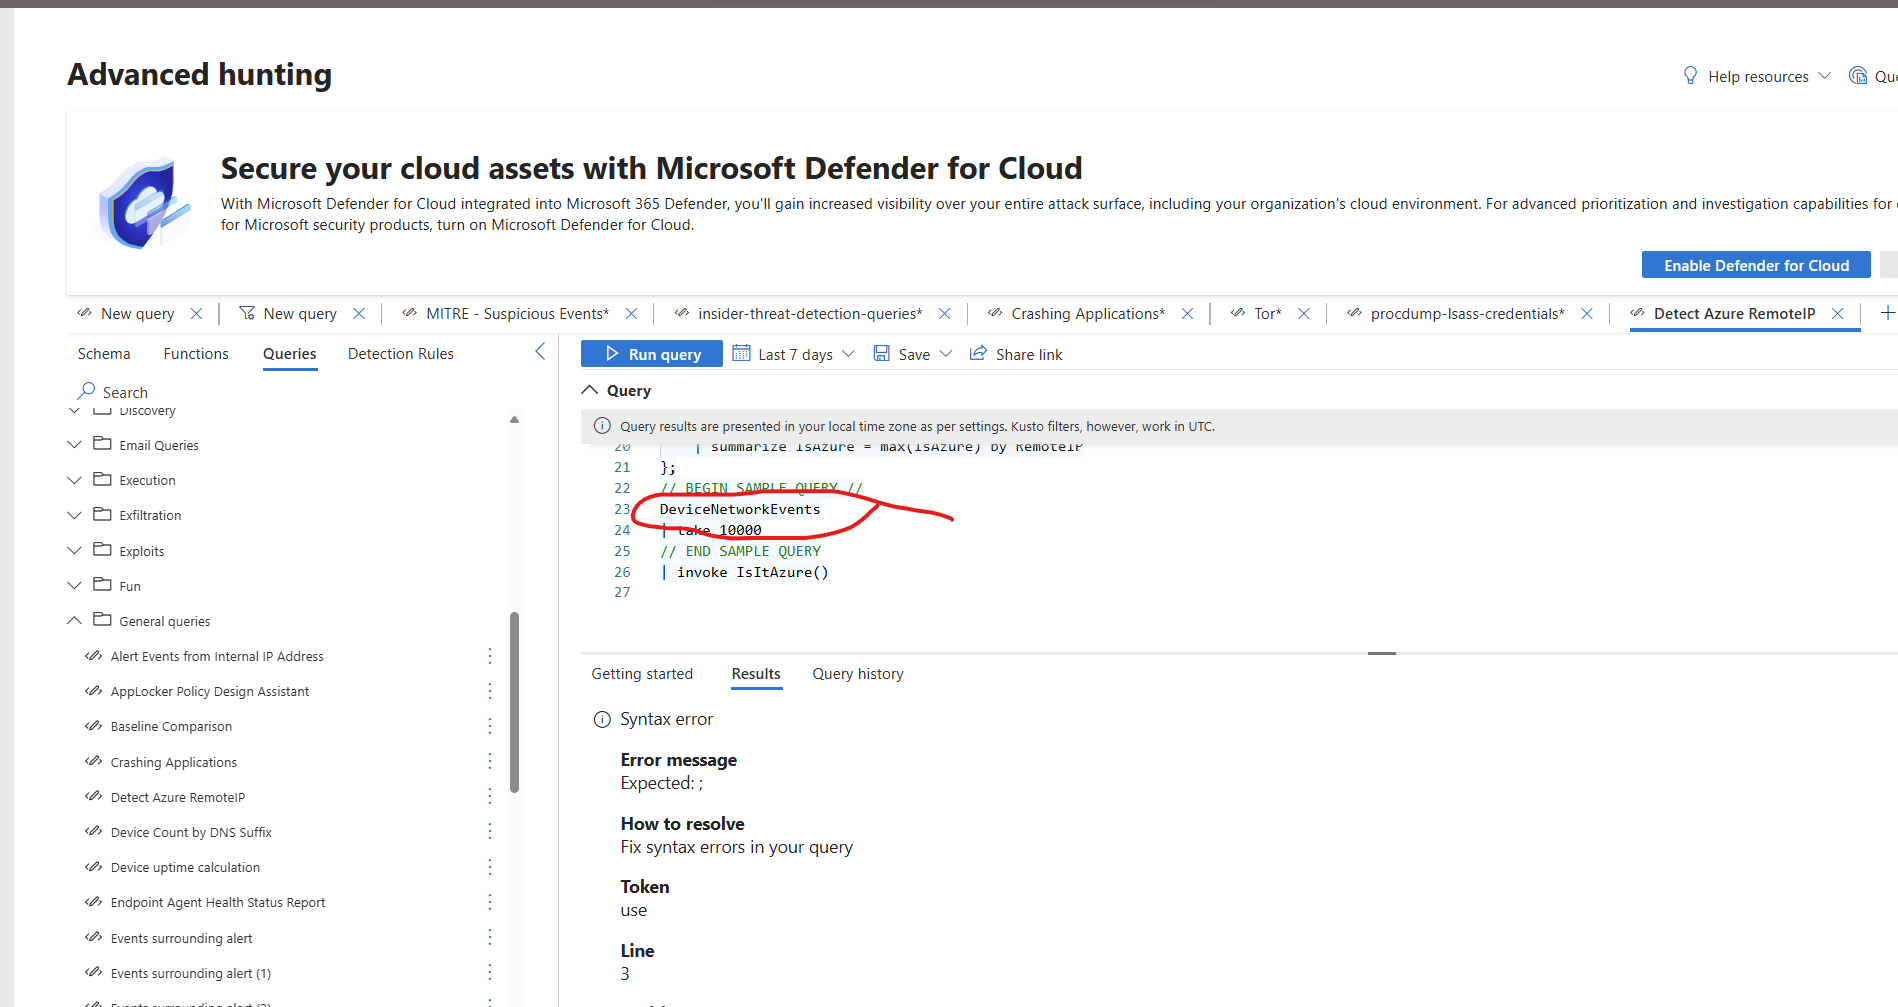Open more options for Detect Azure RemoteIP query

(490, 797)
